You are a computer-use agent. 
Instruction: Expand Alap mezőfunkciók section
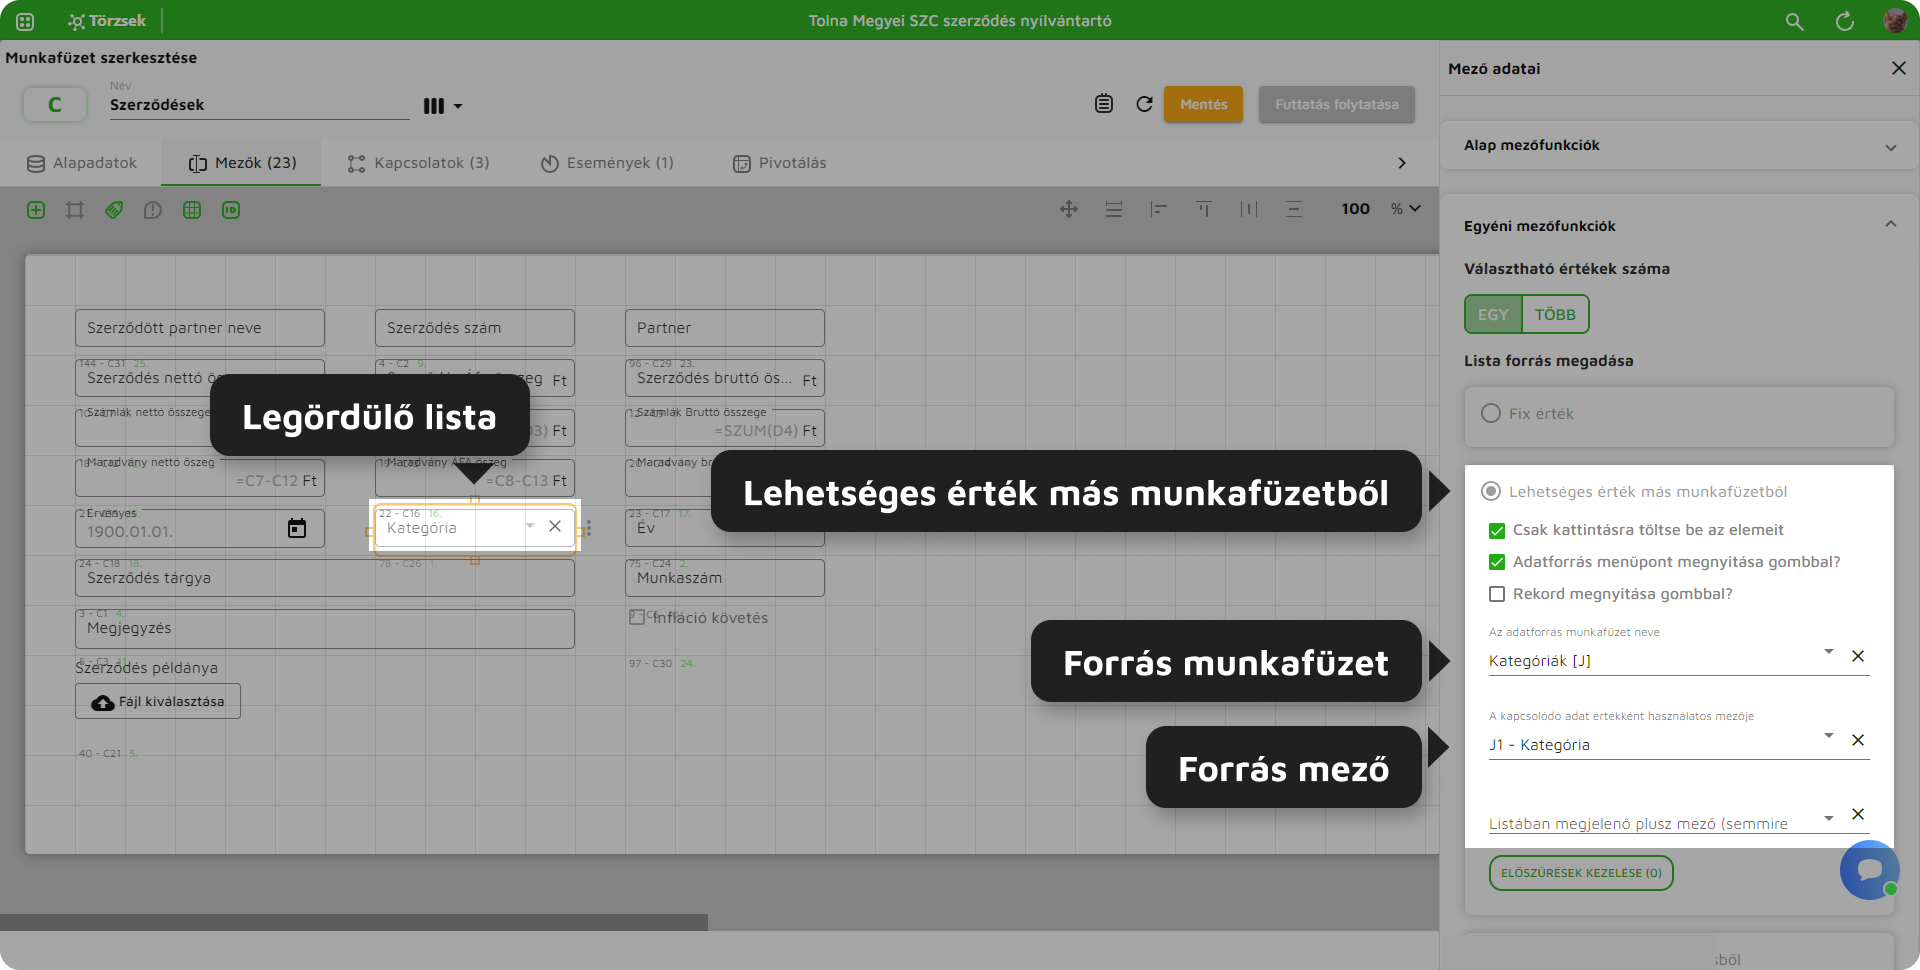click(1679, 146)
